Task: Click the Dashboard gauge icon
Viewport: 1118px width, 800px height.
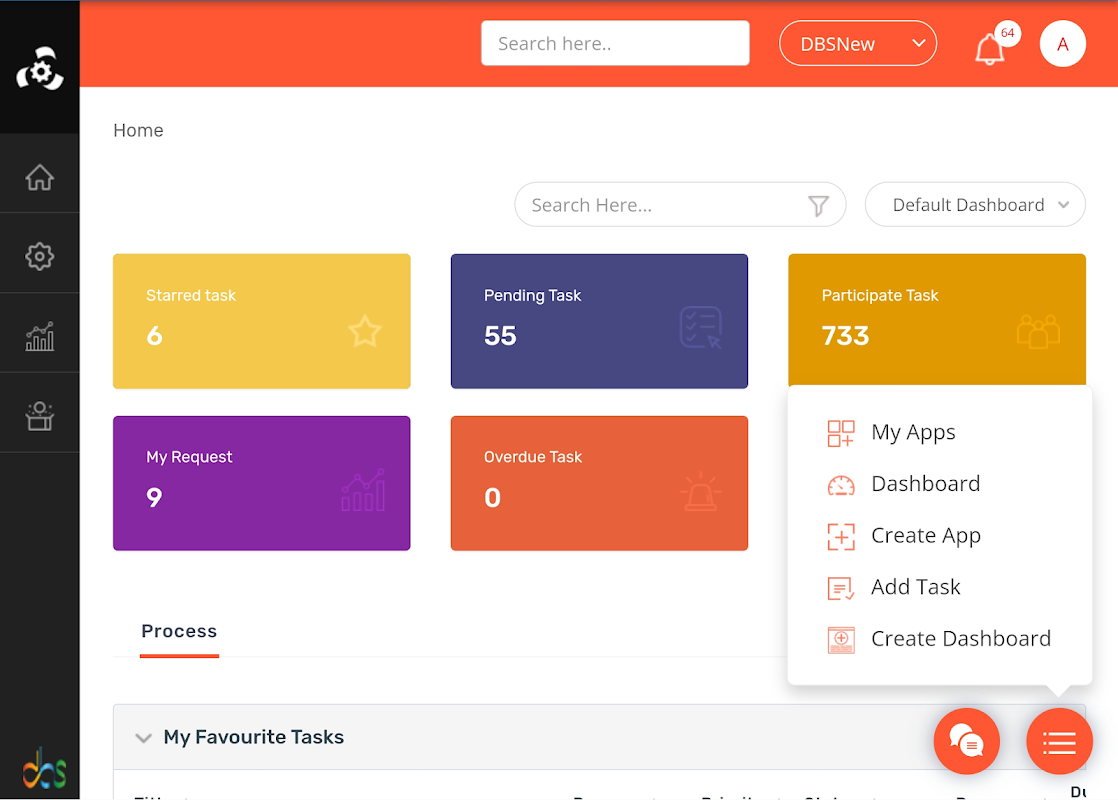Action: 841,485
